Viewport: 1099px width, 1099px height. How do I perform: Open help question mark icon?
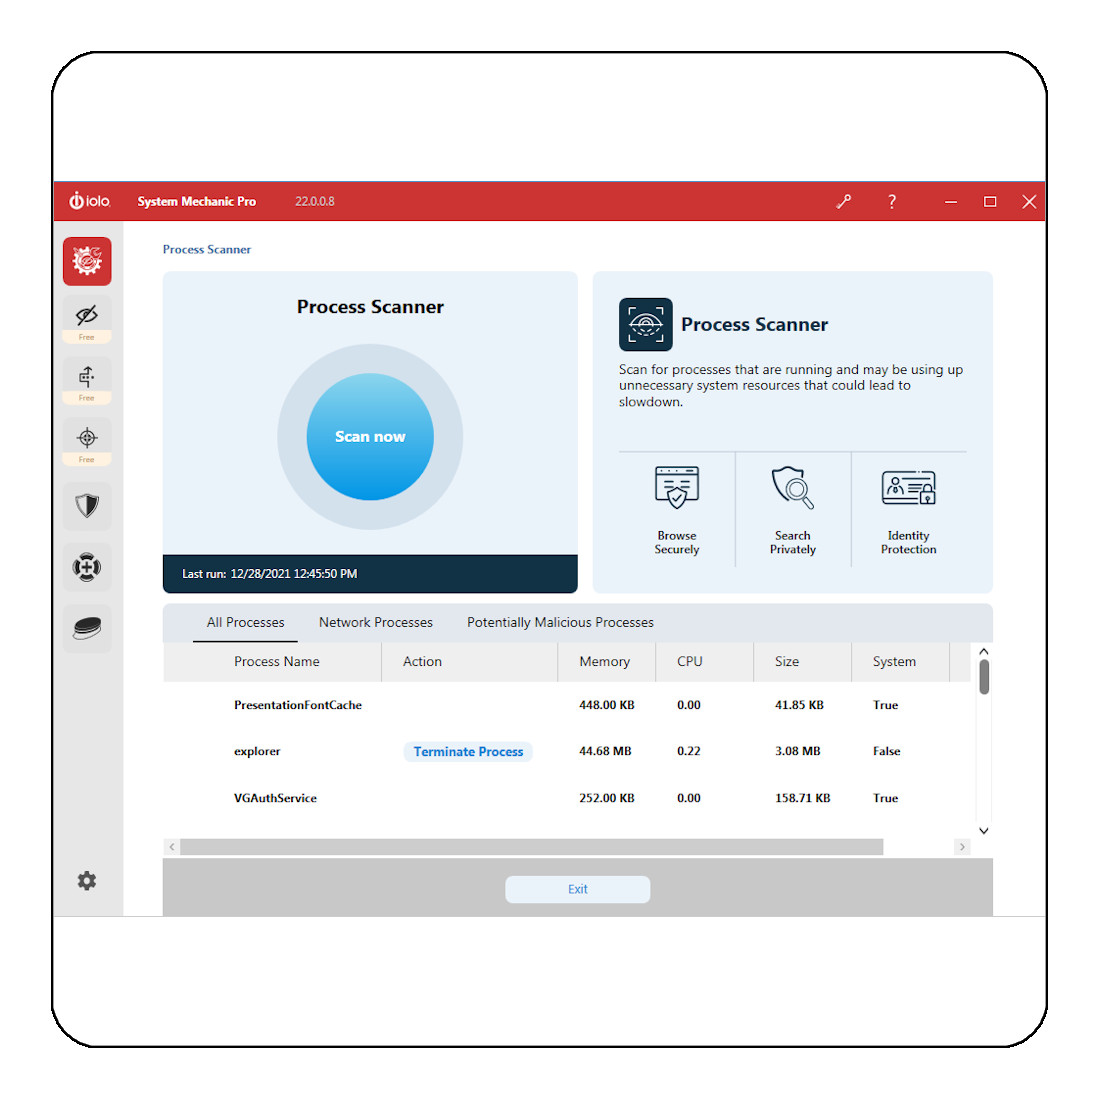[892, 202]
